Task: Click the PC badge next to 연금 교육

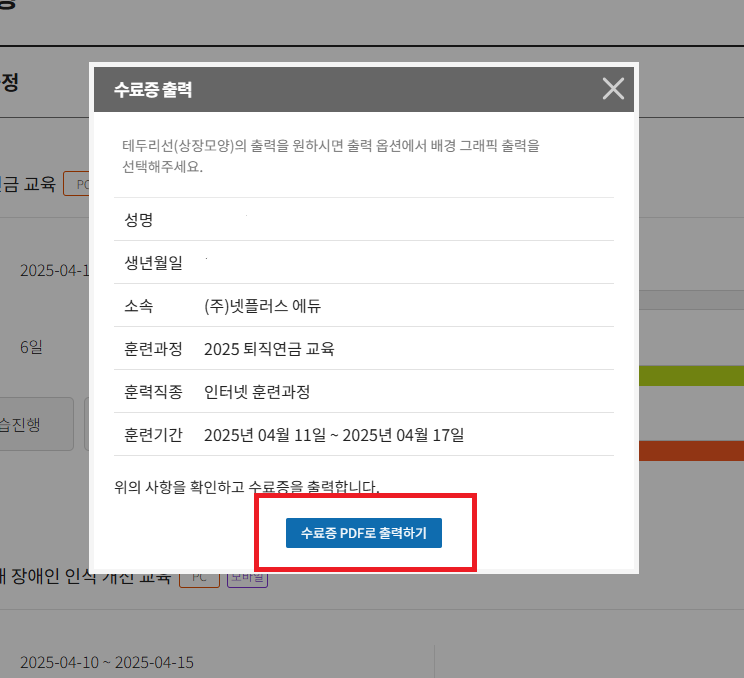Action: [78, 184]
